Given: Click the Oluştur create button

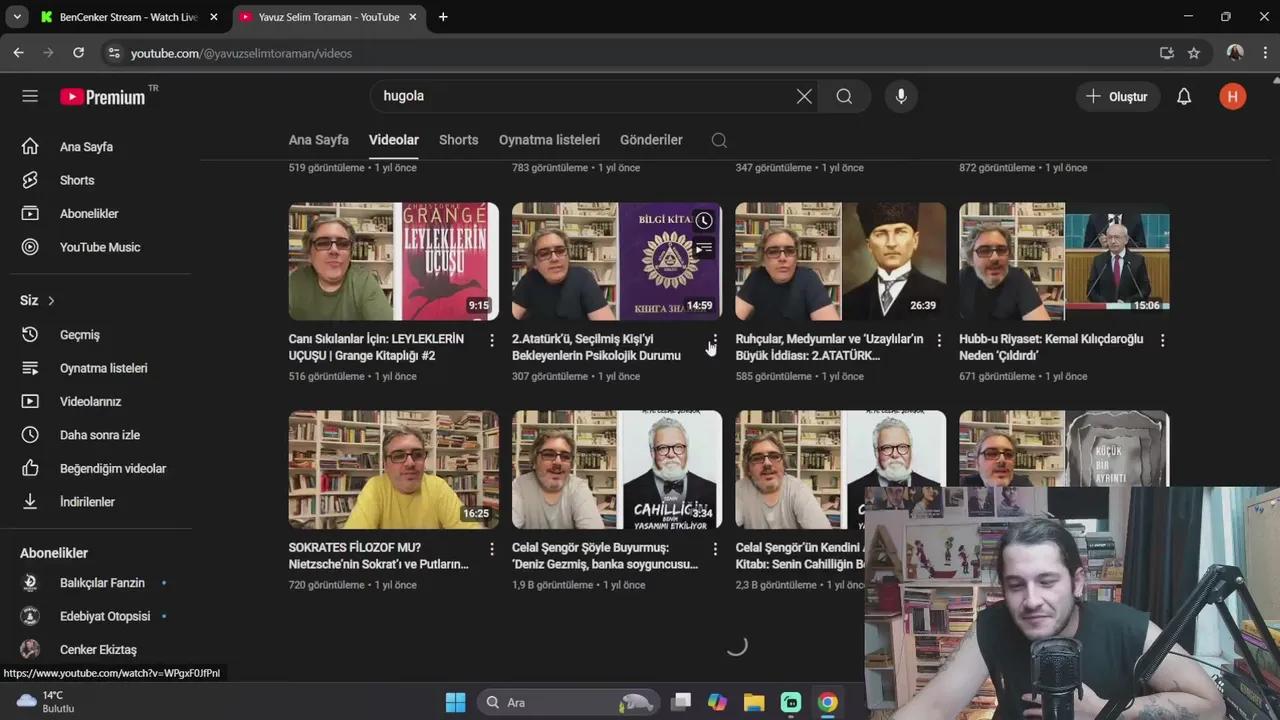Looking at the screenshot, I should click(x=1117, y=96).
